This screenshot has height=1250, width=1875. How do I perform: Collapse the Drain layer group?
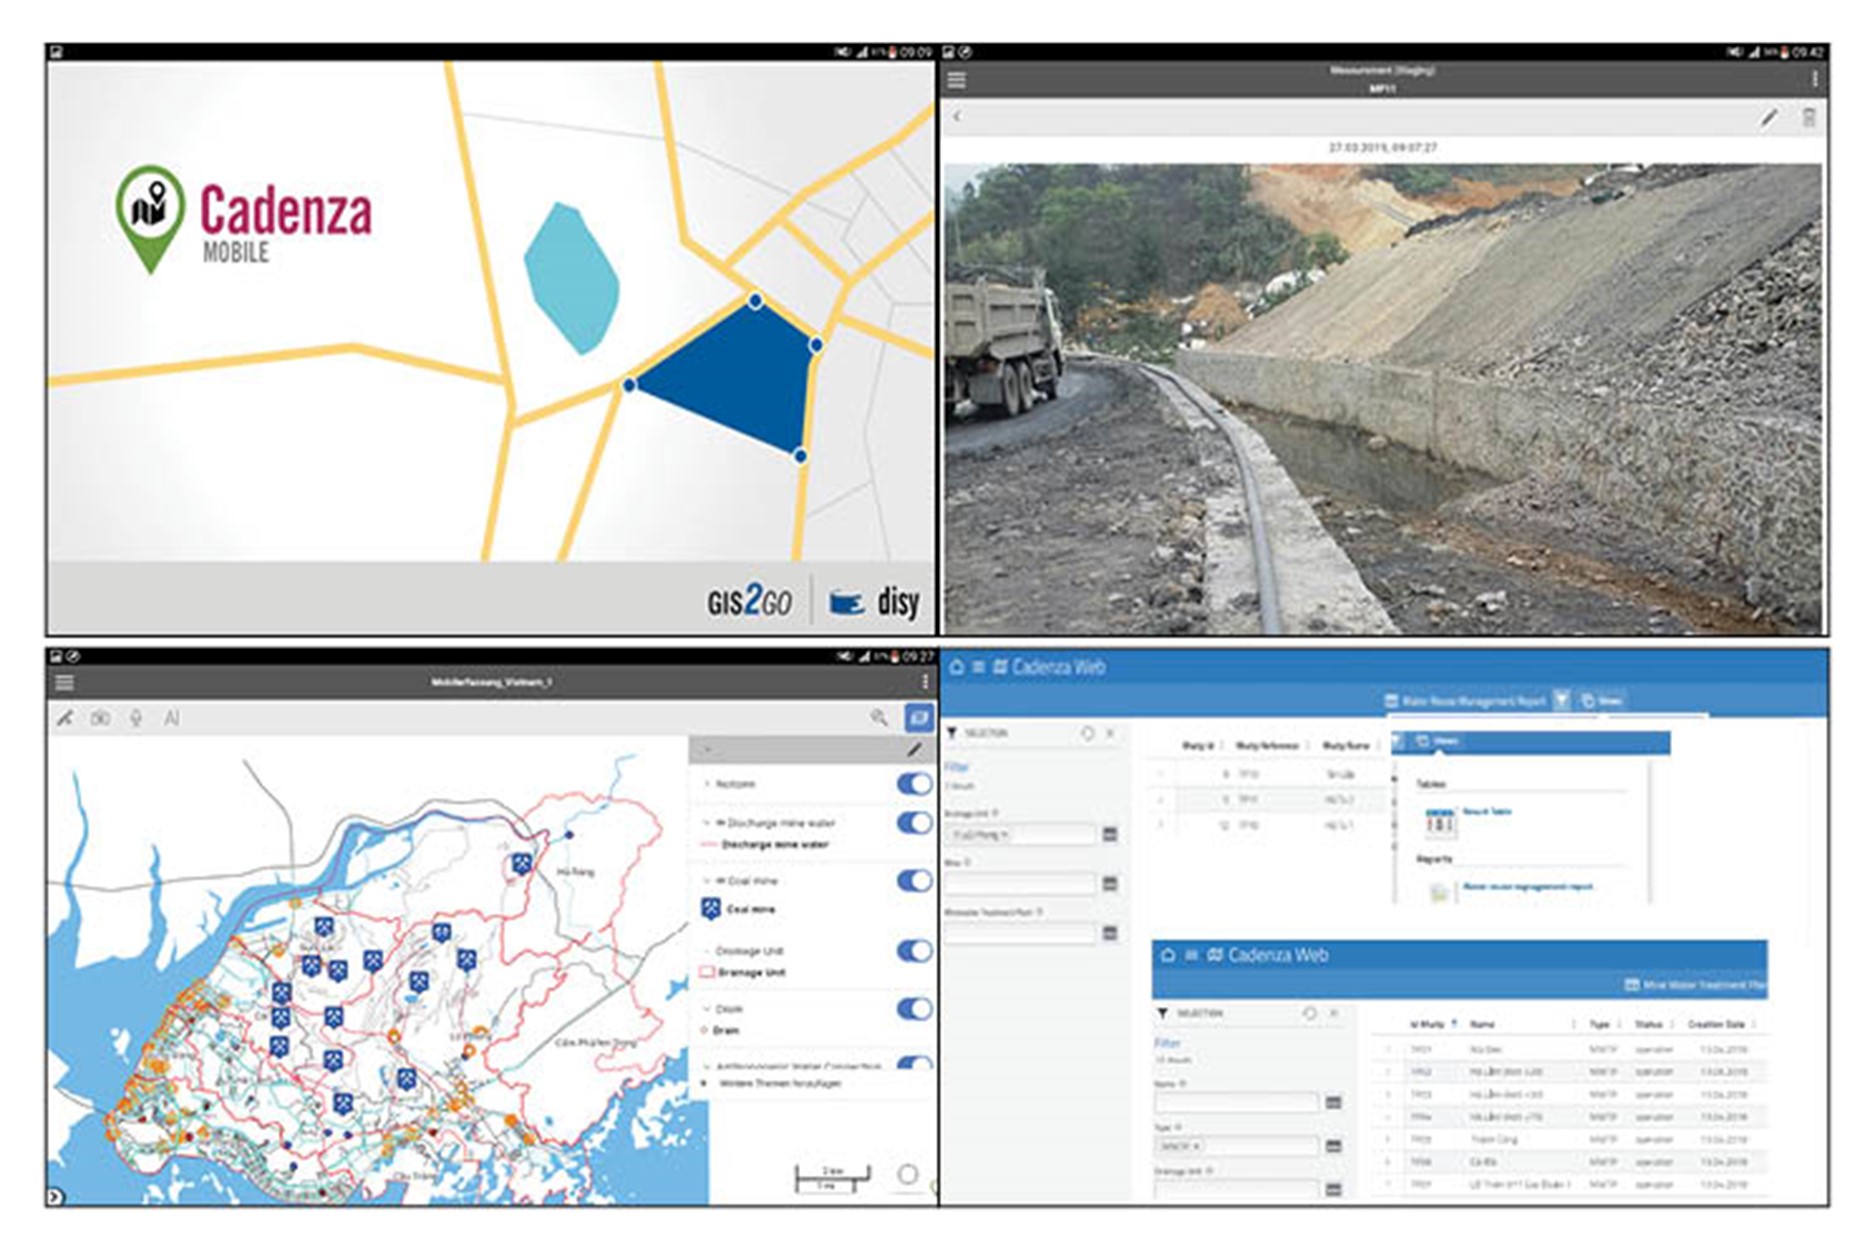click(708, 1010)
